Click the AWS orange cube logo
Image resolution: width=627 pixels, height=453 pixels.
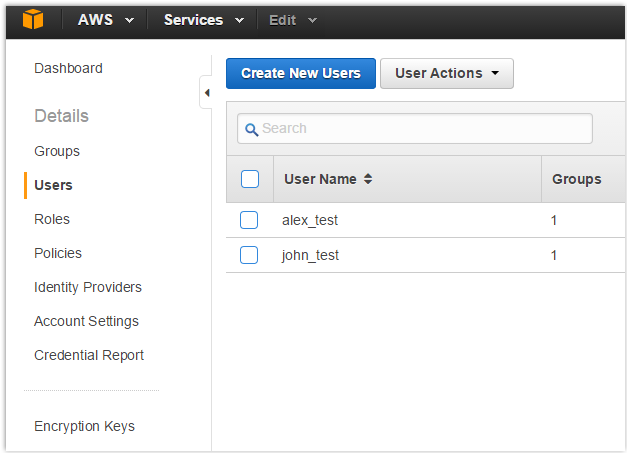[34, 20]
